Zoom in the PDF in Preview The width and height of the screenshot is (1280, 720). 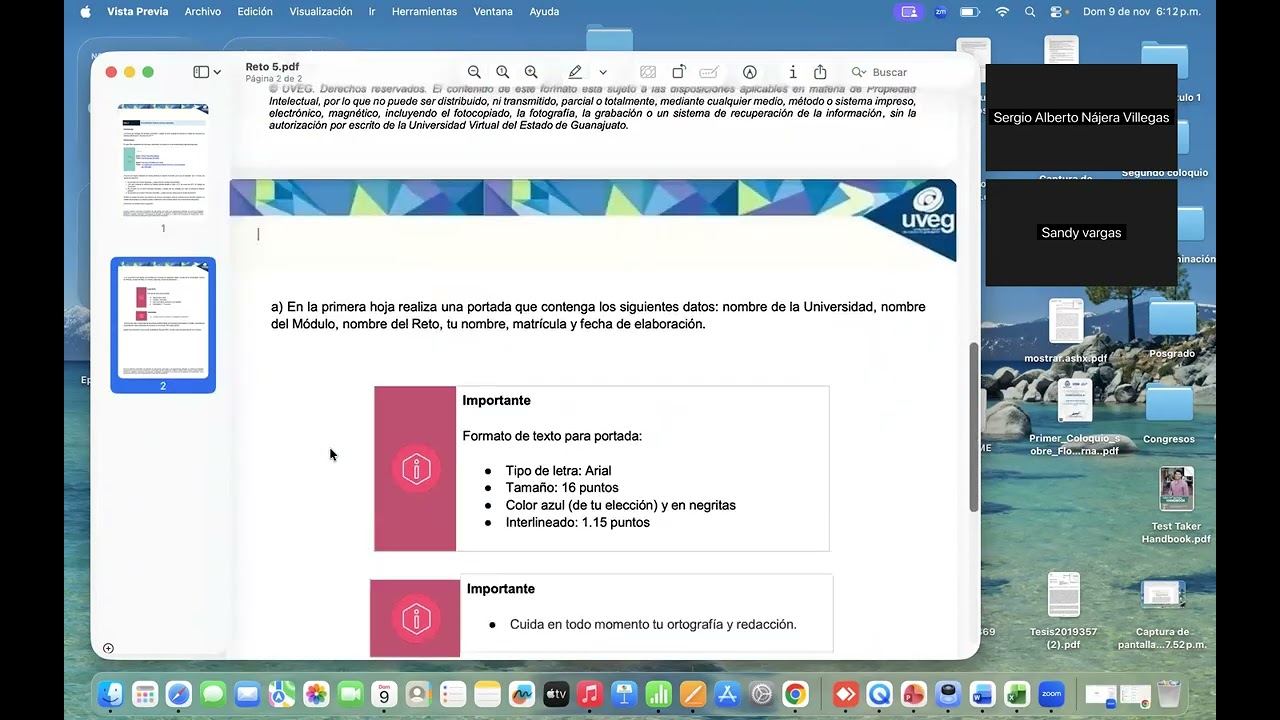531,72
